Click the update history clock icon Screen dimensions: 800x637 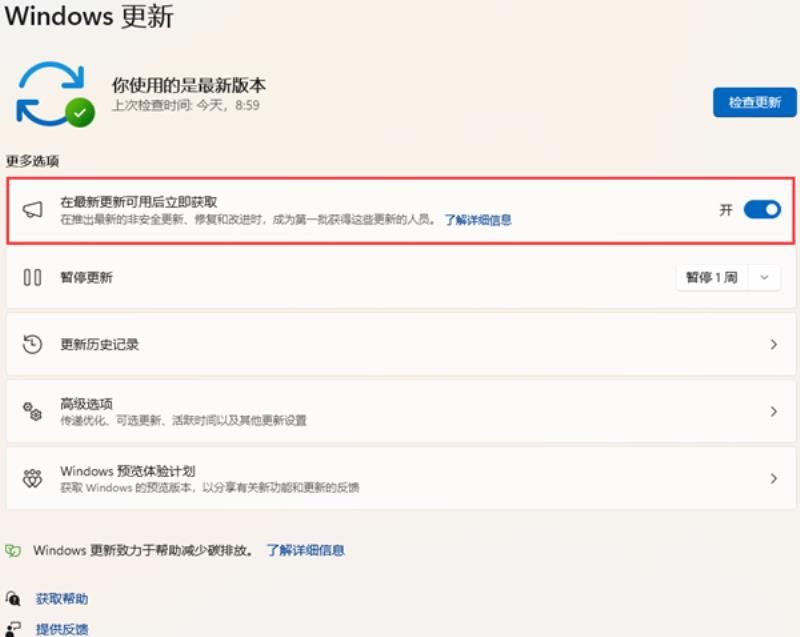[32, 344]
